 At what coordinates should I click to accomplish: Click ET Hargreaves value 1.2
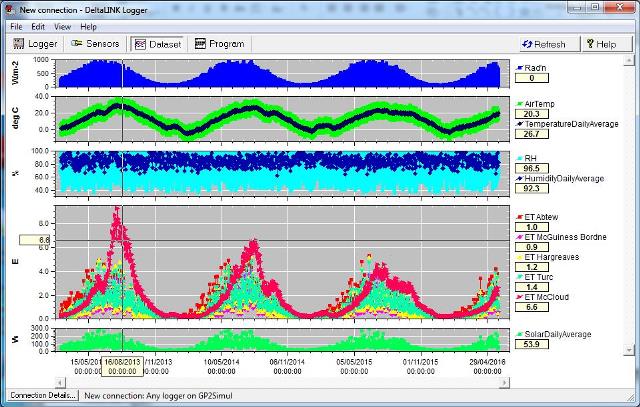pyautogui.click(x=532, y=267)
